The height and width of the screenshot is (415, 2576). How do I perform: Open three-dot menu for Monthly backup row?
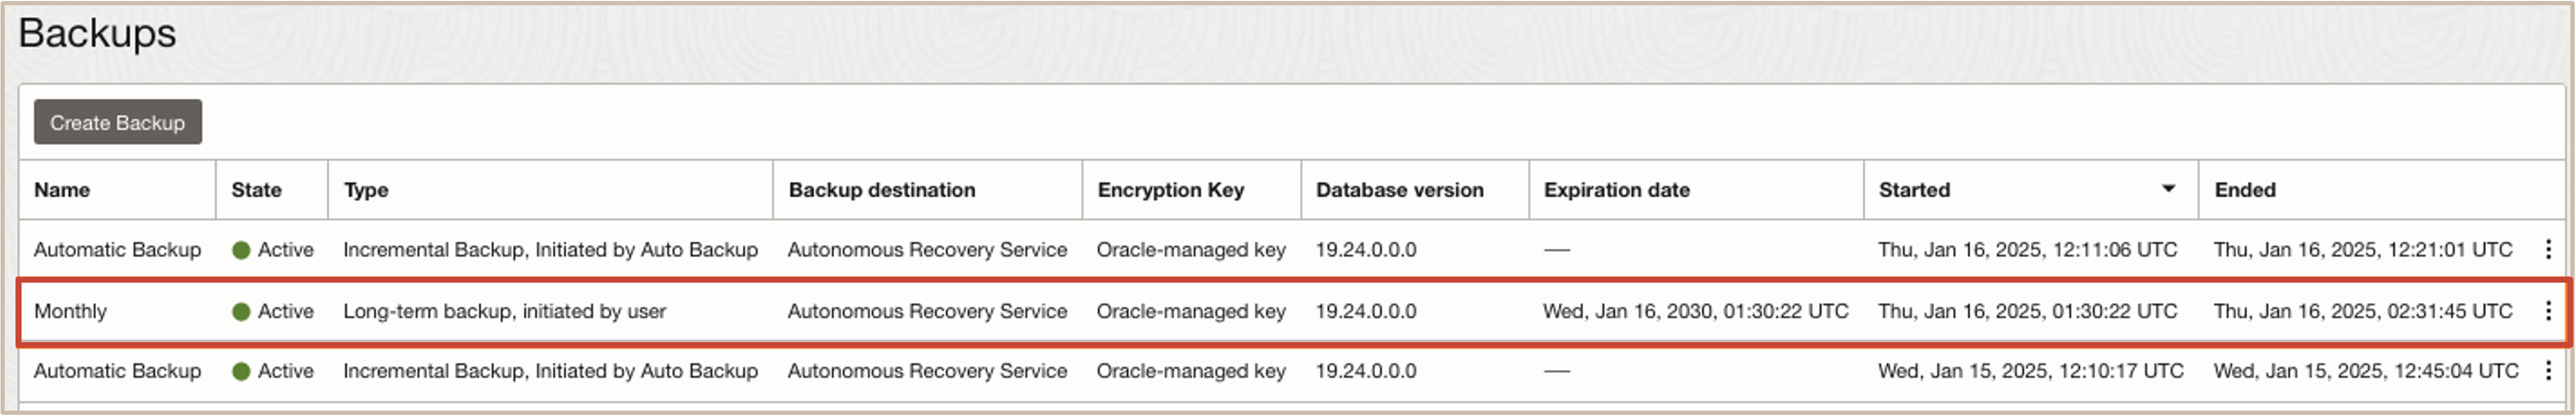2547,311
